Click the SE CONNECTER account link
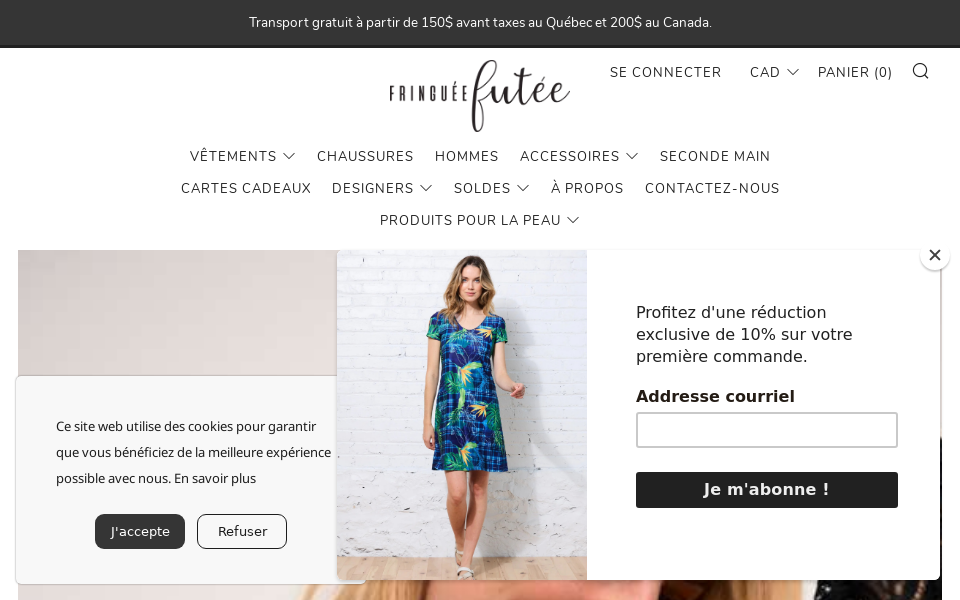 pos(665,72)
